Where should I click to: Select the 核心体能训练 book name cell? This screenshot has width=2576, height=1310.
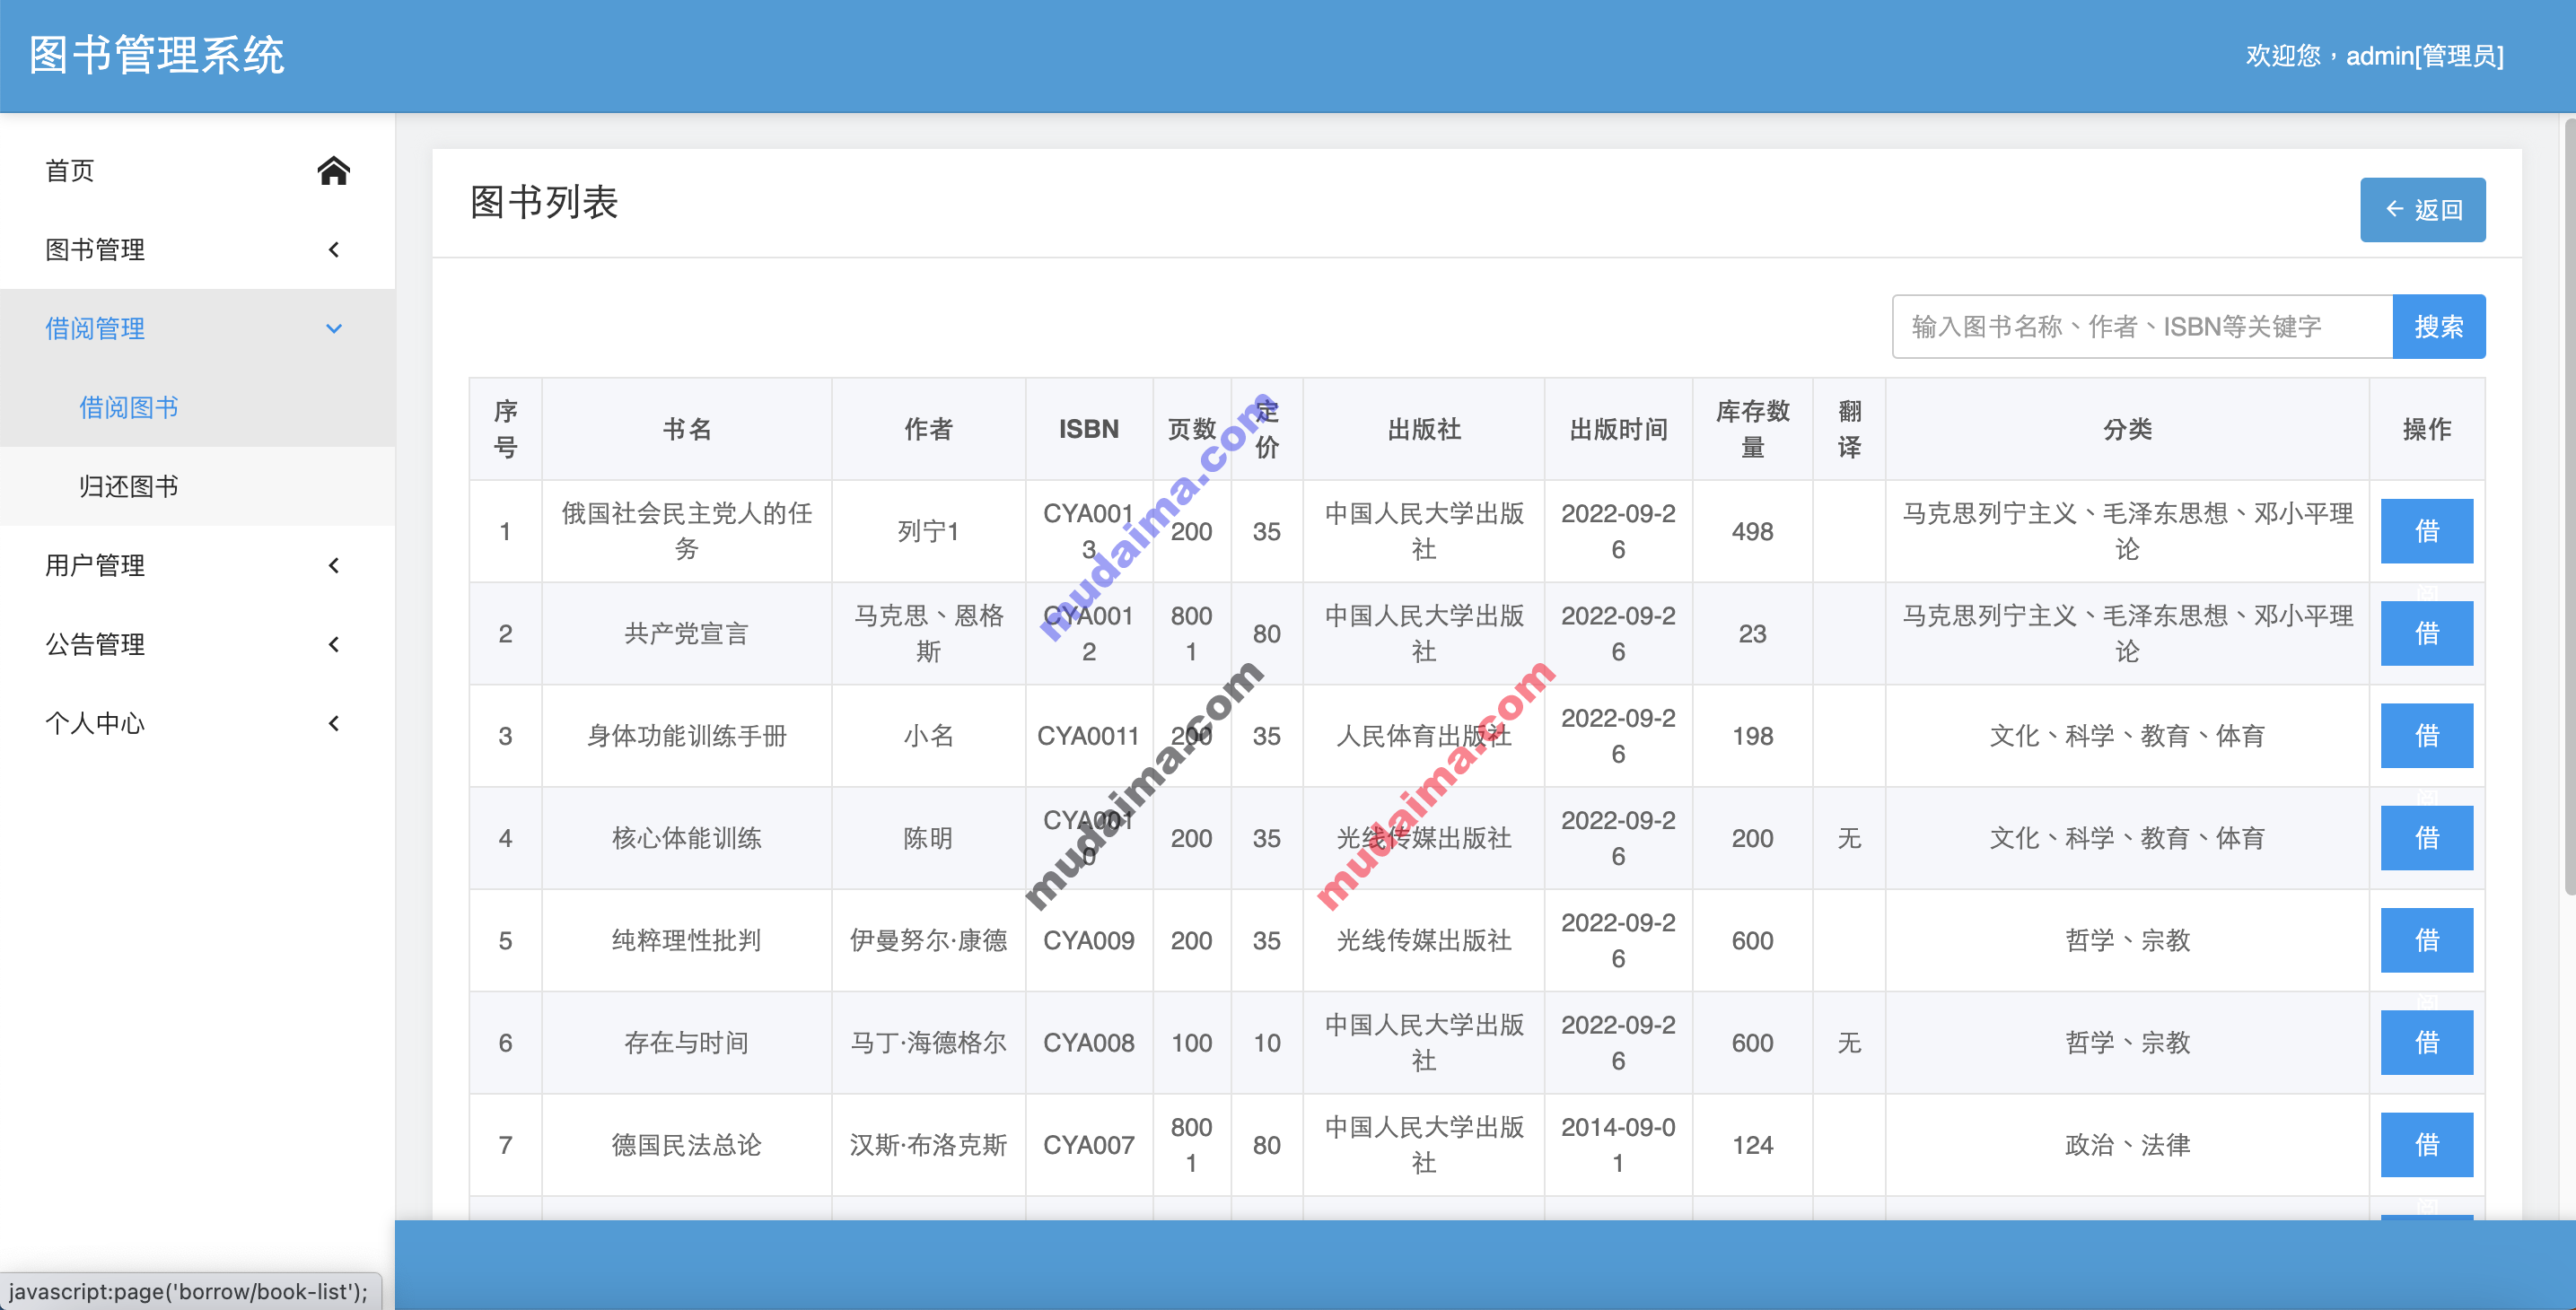click(x=687, y=838)
